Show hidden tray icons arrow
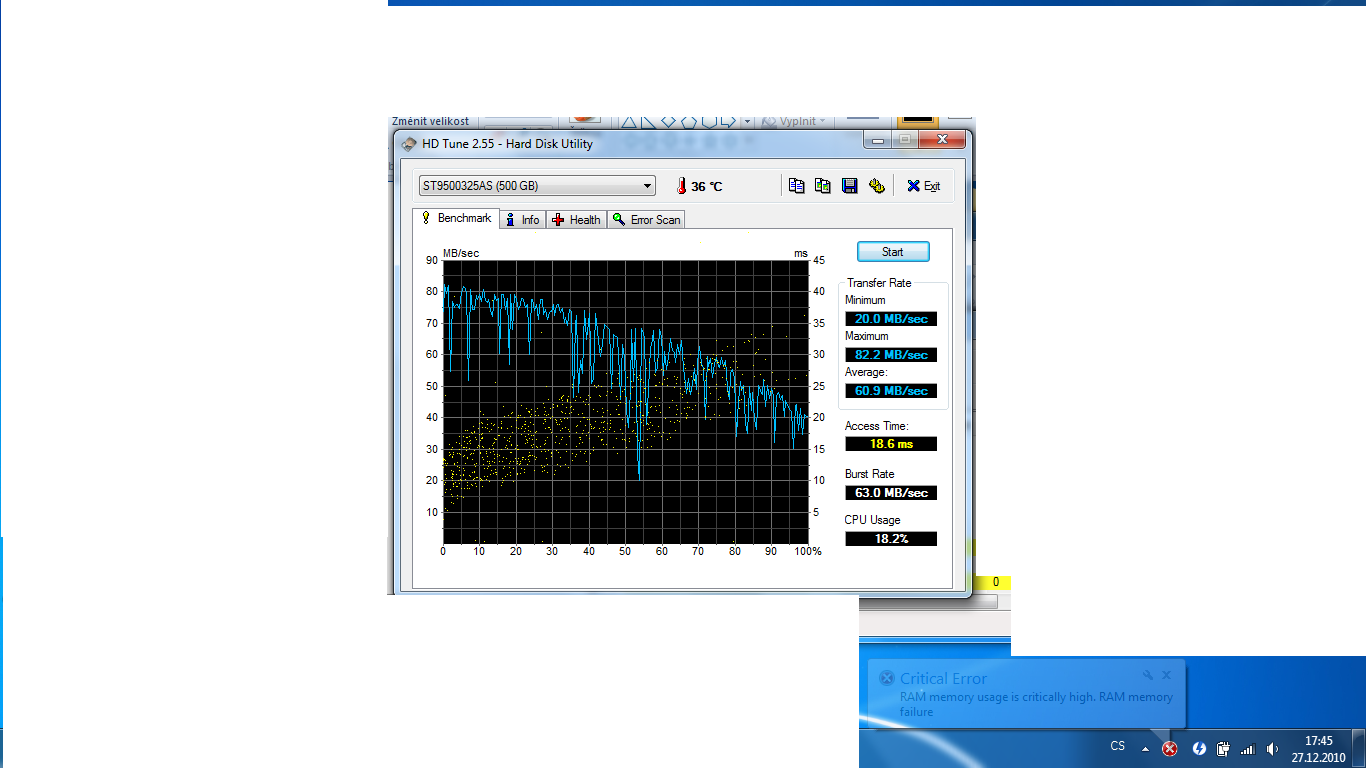The image size is (1366, 768). coord(1145,748)
